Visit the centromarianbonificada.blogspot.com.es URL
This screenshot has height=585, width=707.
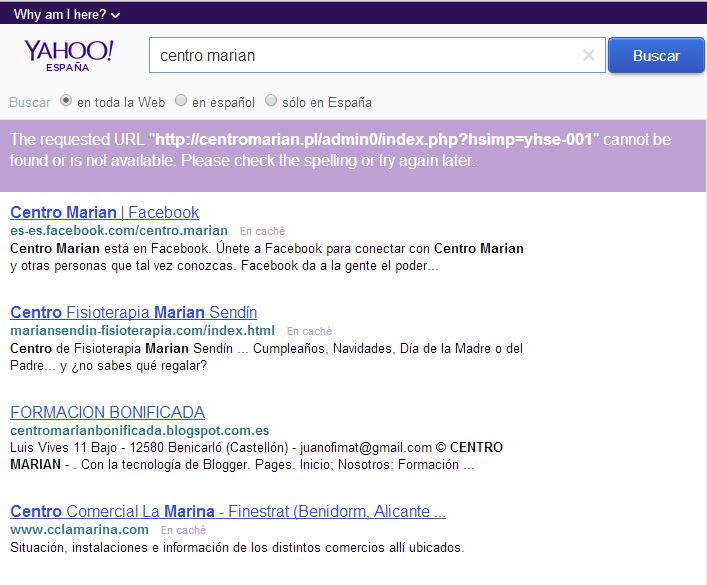[140, 430]
